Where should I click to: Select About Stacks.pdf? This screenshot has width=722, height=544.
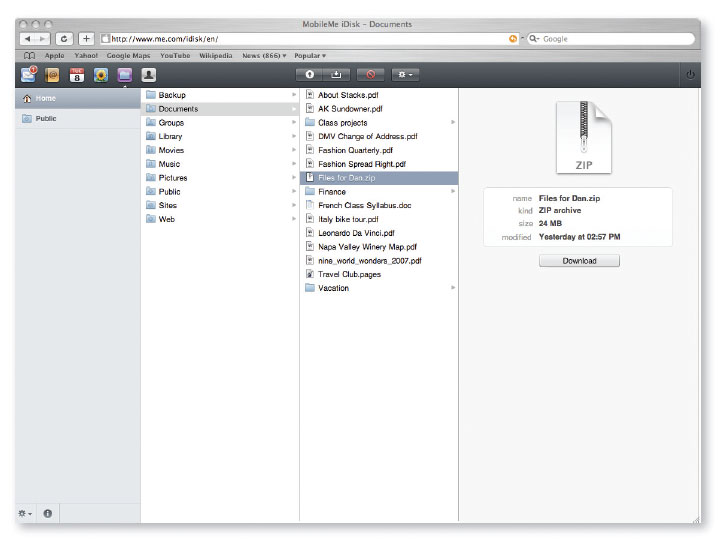(x=379, y=95)
